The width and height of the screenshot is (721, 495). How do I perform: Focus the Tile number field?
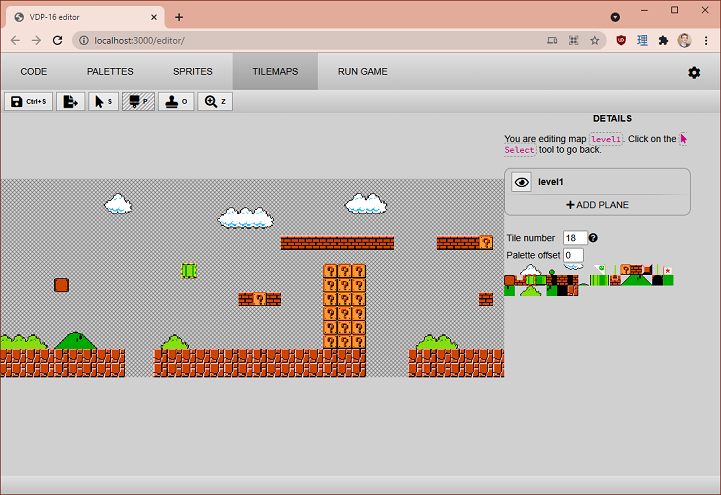[x=575, y=238]
